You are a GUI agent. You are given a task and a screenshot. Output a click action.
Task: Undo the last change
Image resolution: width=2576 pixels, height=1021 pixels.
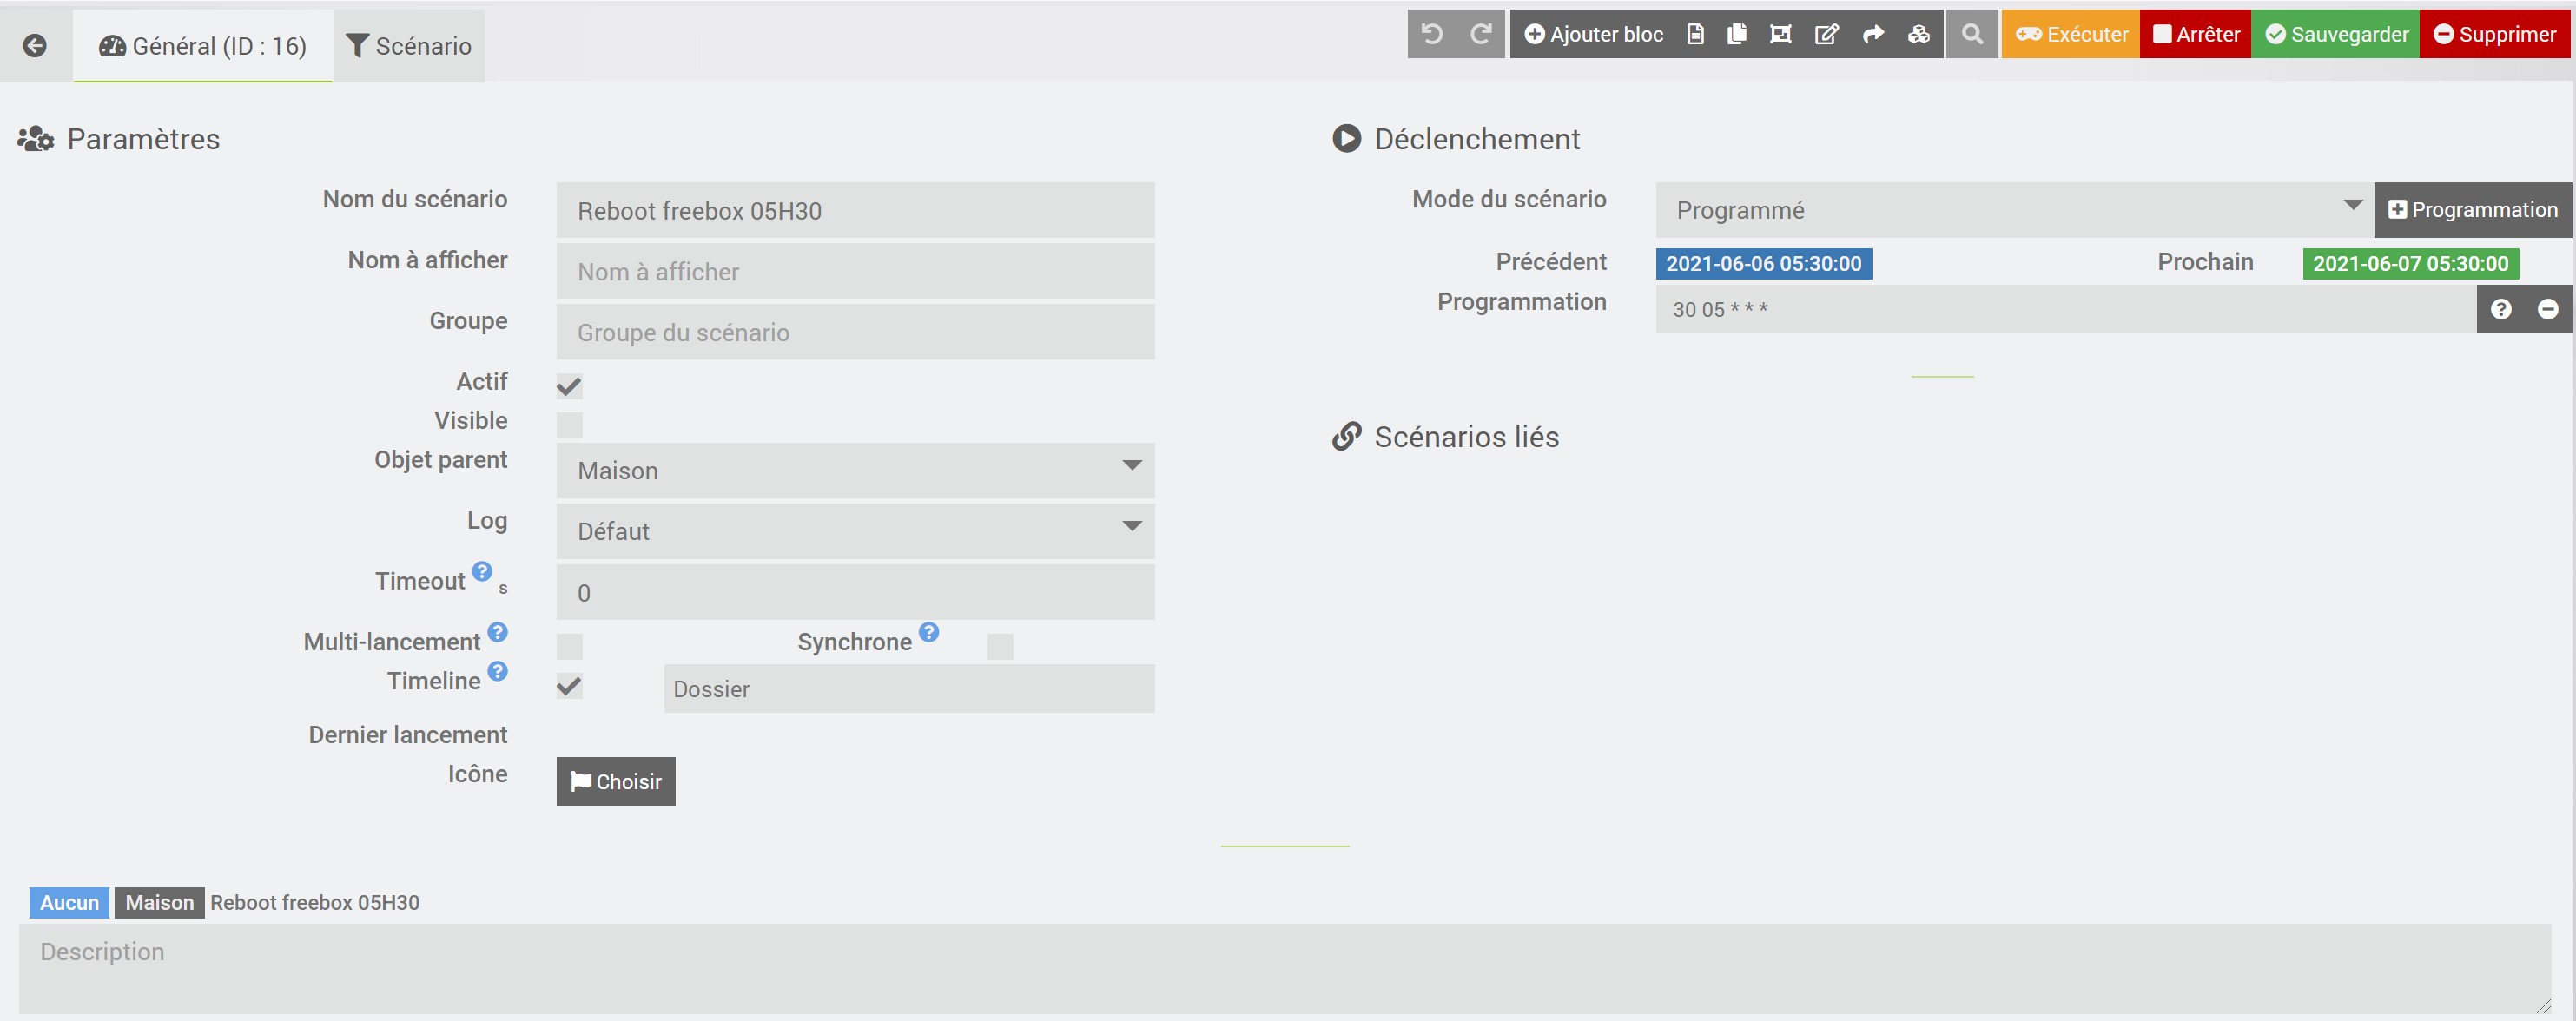coord(1432,34)
